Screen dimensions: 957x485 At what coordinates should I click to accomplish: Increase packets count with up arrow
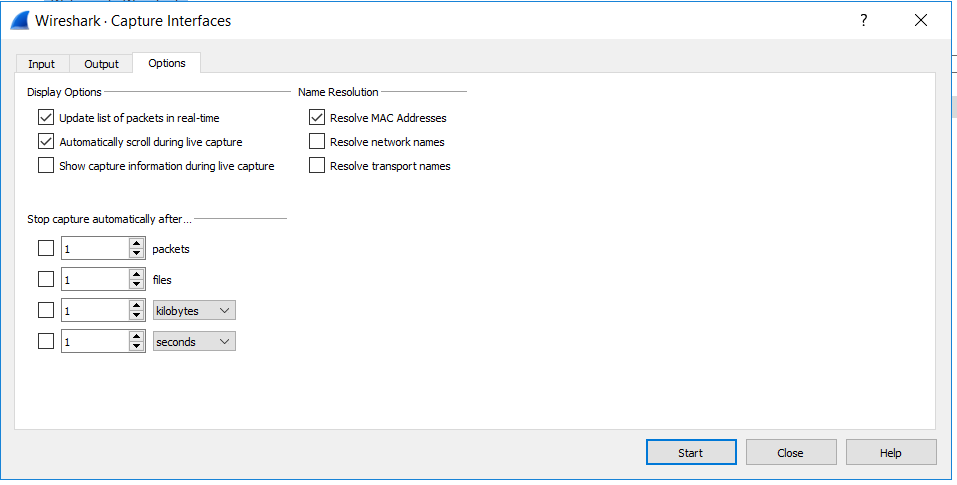(137, 243)
